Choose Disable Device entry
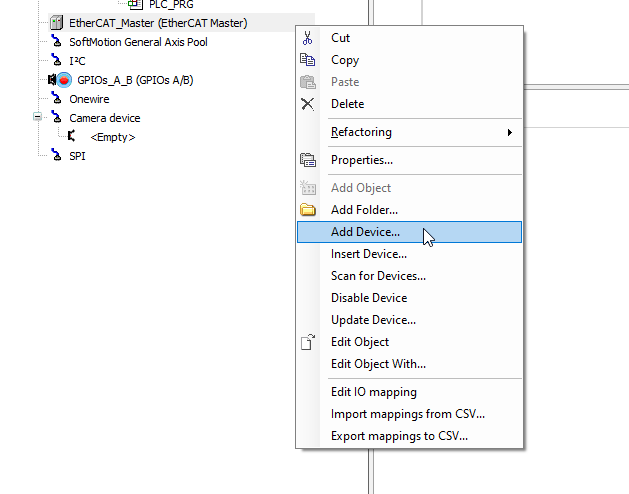This screenshot has width=629, height=494. pyautogui.click(x=410, y=298)
